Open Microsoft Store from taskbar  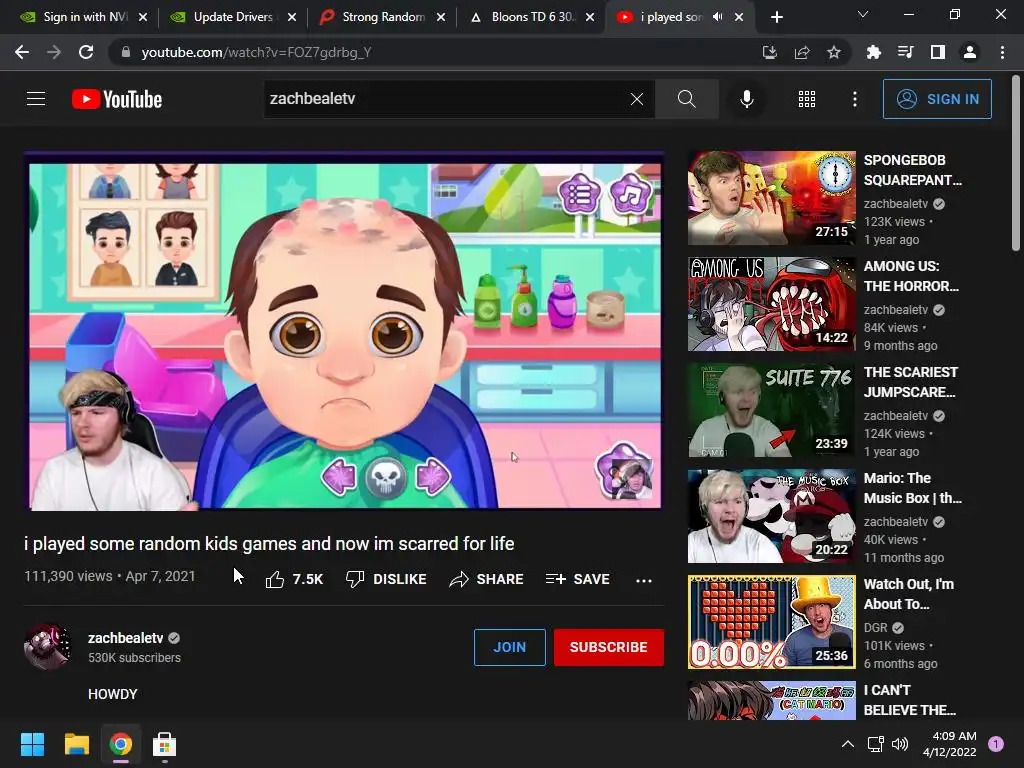164,744
